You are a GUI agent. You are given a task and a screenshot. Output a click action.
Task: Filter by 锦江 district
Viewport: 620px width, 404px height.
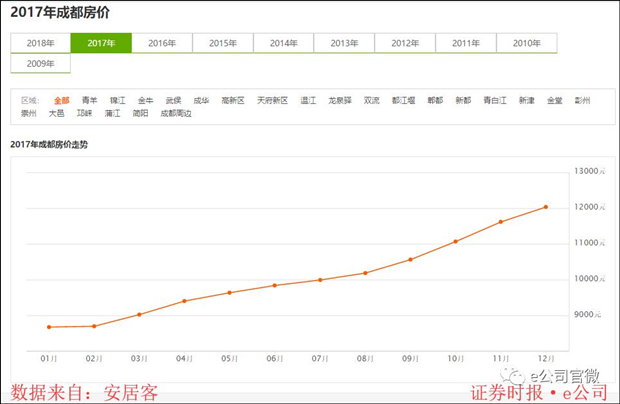click(117, 100)
